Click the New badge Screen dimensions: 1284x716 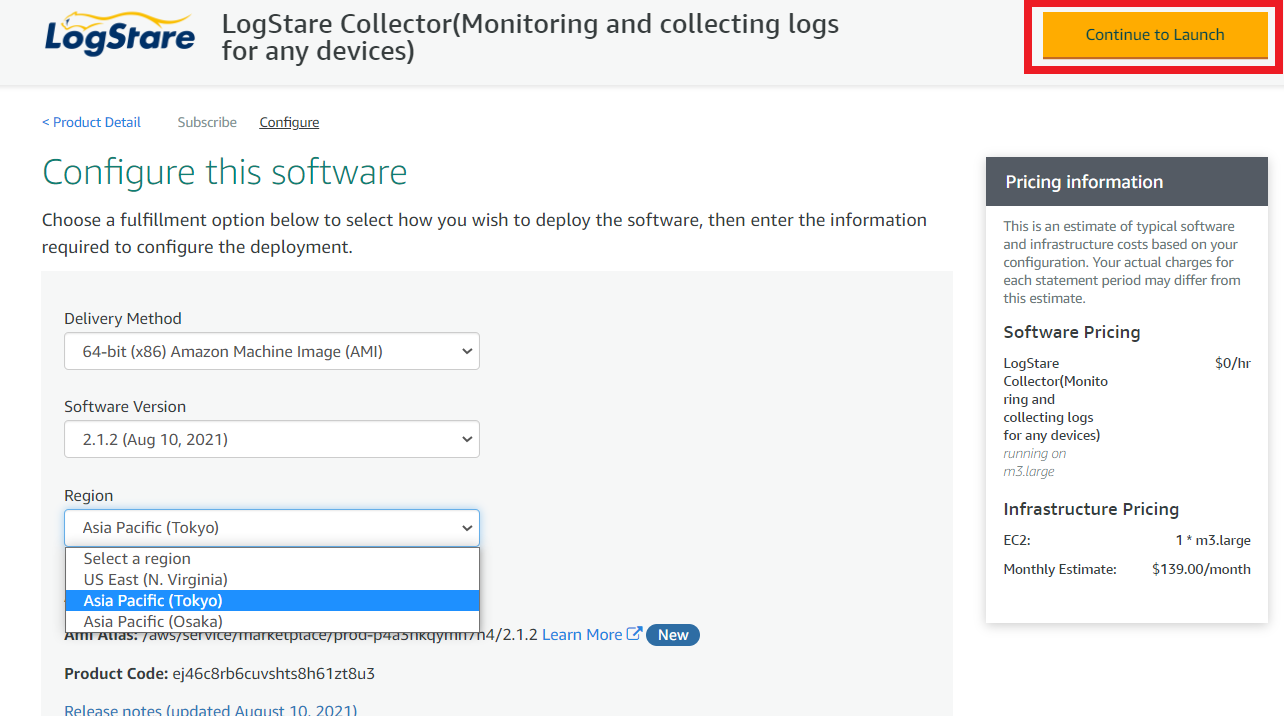point(673,634)
